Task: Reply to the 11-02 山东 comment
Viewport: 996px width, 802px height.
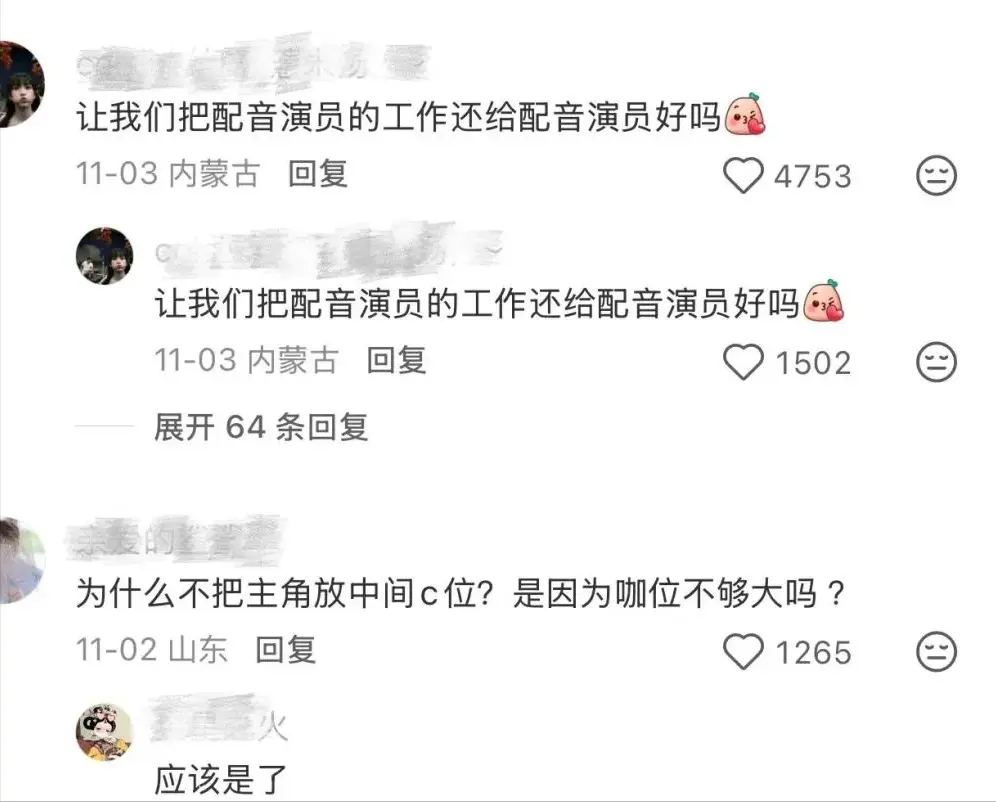Action: tap(285, 650)
